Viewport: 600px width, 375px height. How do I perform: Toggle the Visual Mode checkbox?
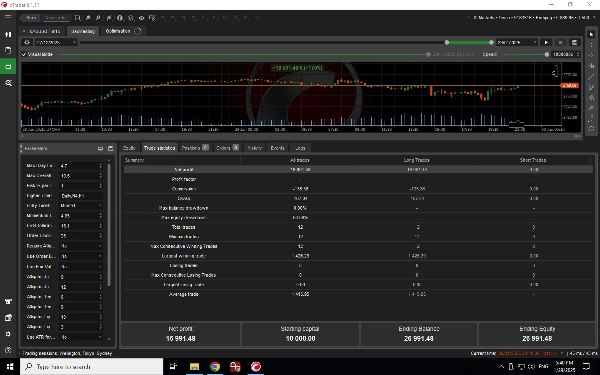pyautogui.click(x=24, y=54)
